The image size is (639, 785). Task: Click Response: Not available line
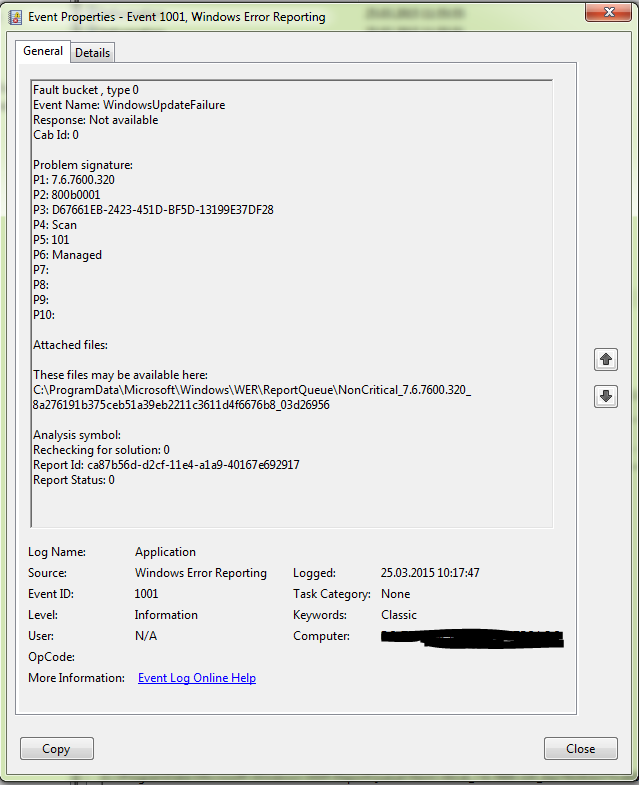click(x=96, y=120)
